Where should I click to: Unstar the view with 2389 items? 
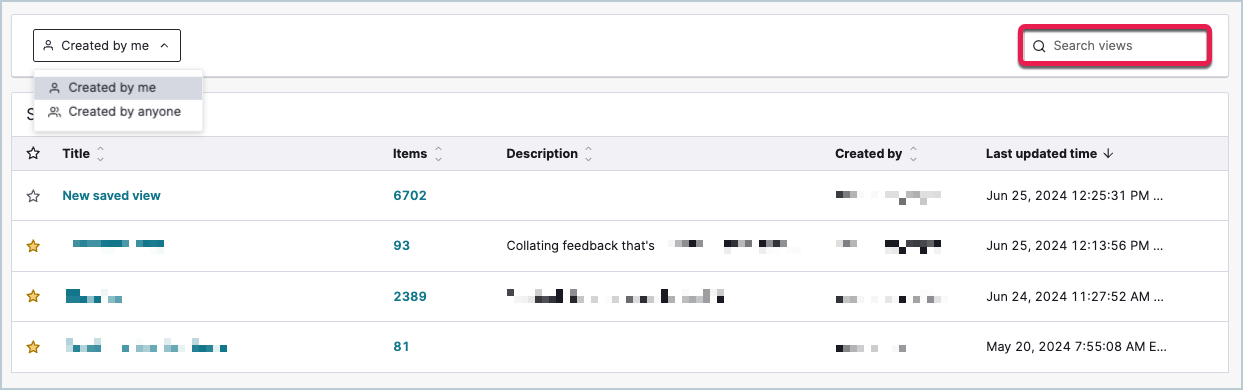(33, 297)
